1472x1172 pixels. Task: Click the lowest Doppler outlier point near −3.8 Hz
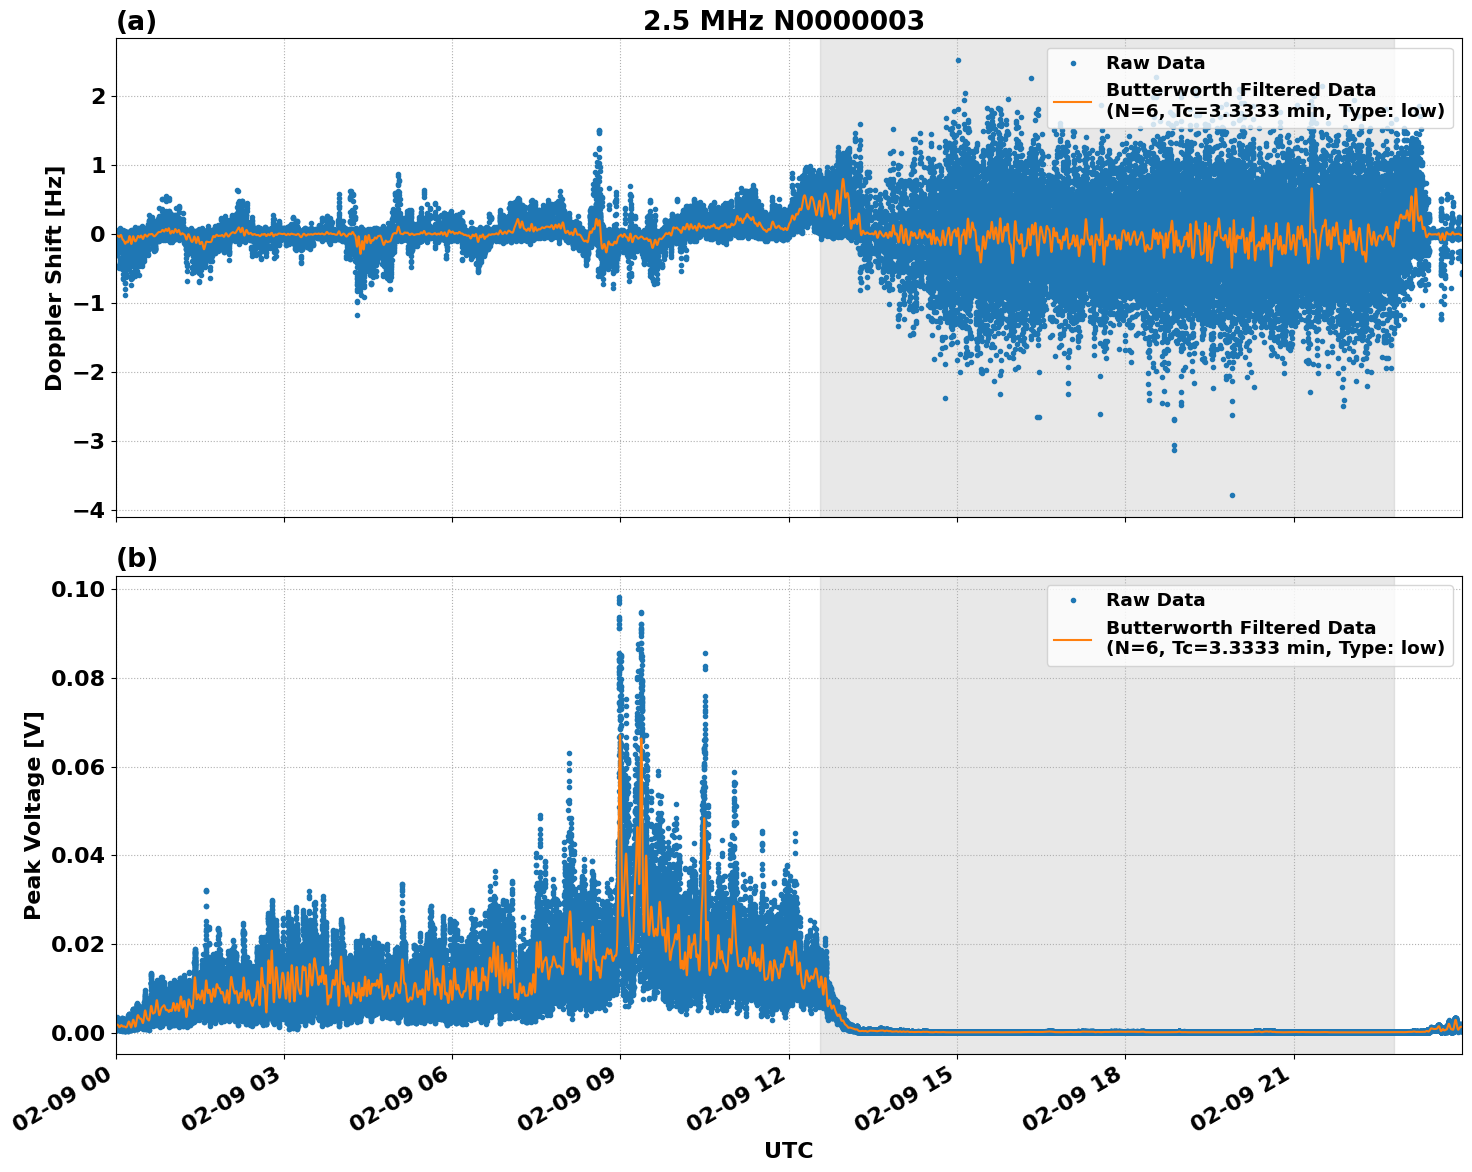tap(1232, 495)
